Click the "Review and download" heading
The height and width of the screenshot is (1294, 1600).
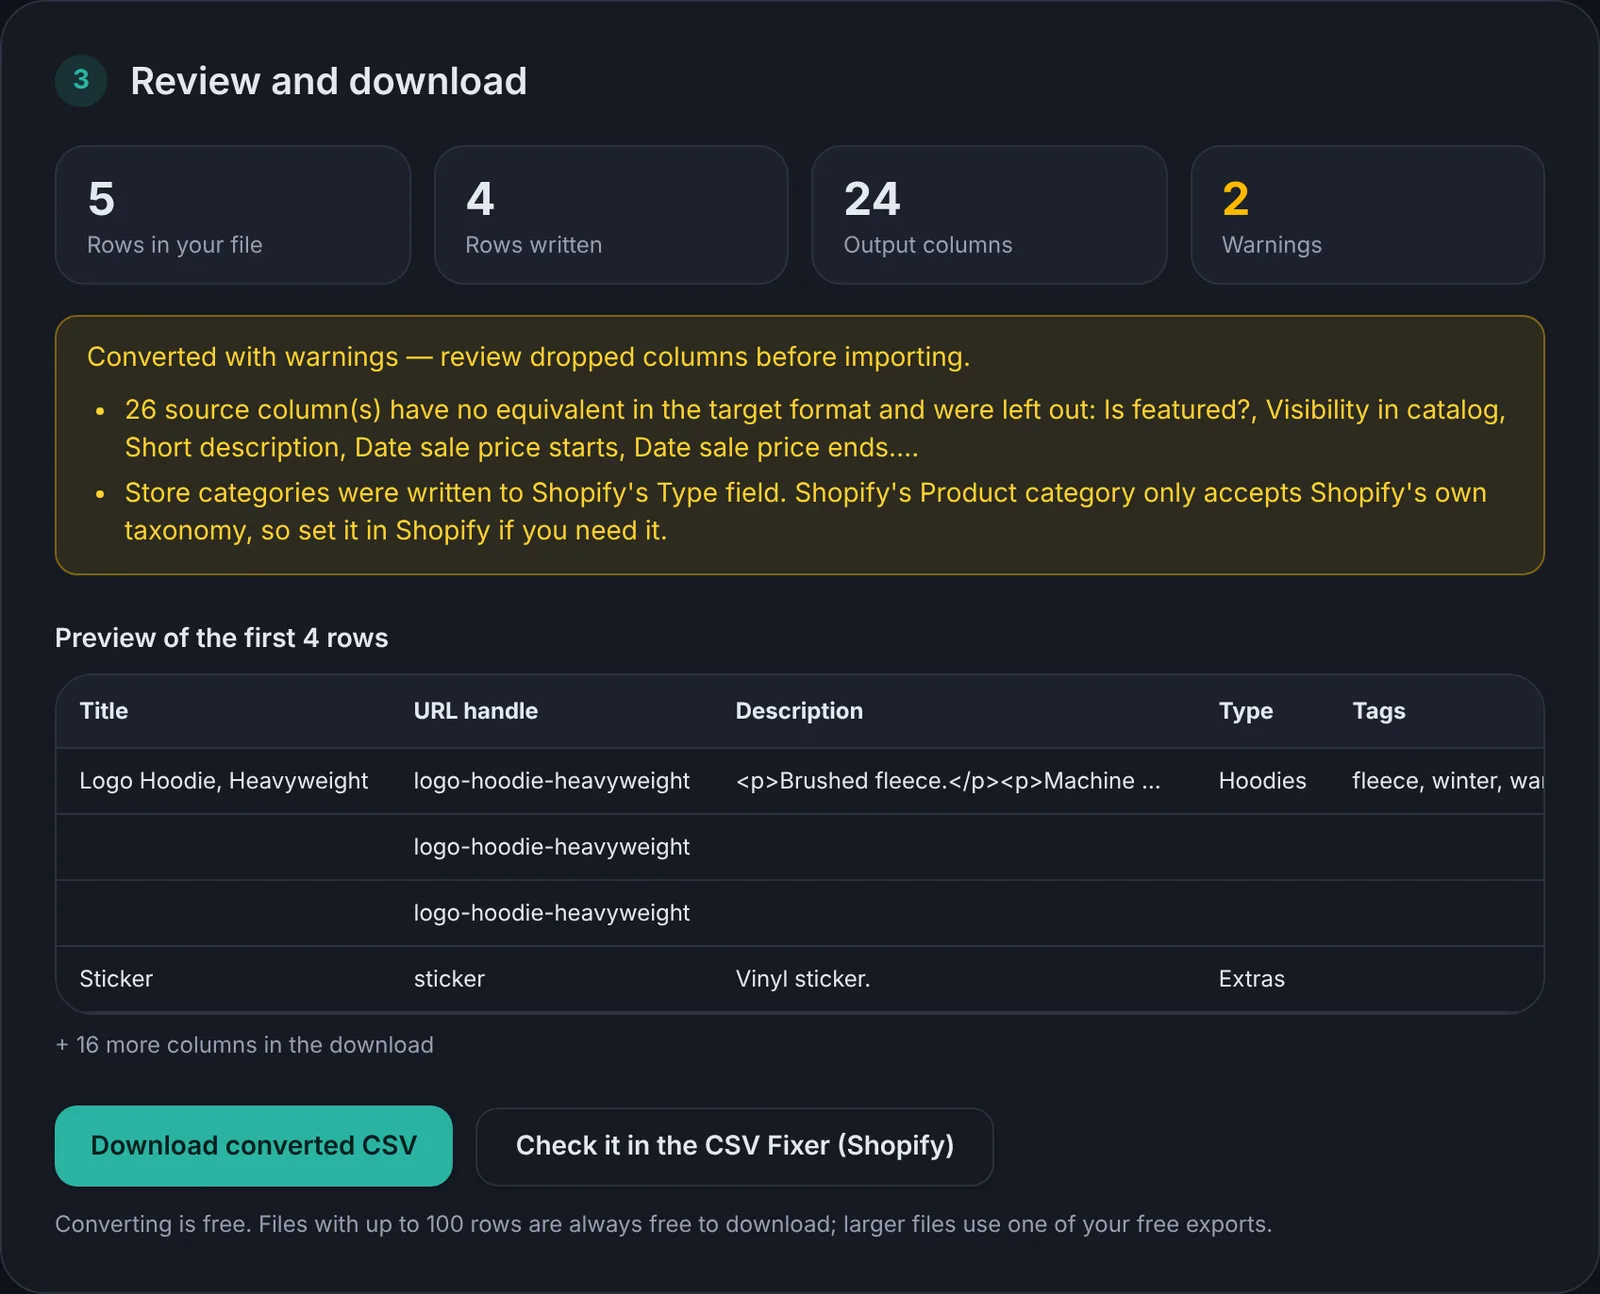click(x=328, y=81)
